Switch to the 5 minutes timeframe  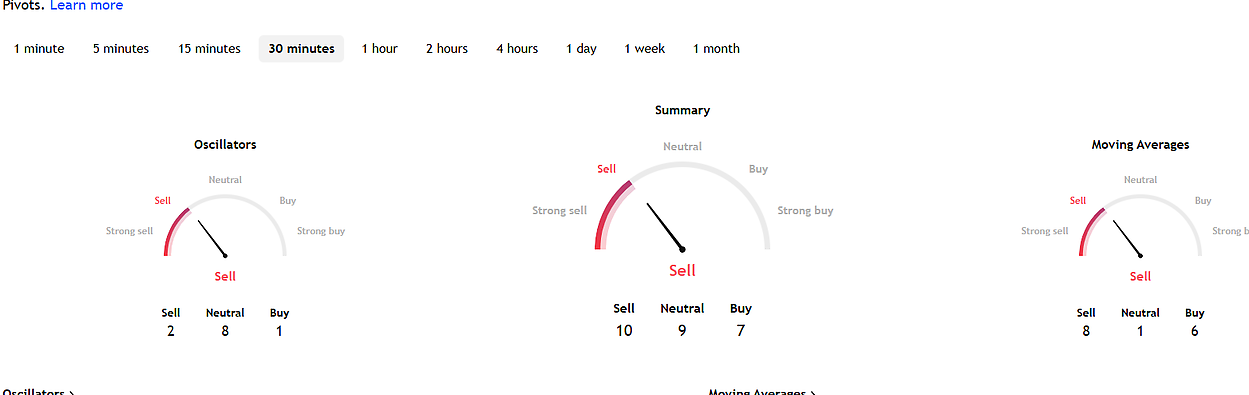pyautogui.click(x=121, y=49)
